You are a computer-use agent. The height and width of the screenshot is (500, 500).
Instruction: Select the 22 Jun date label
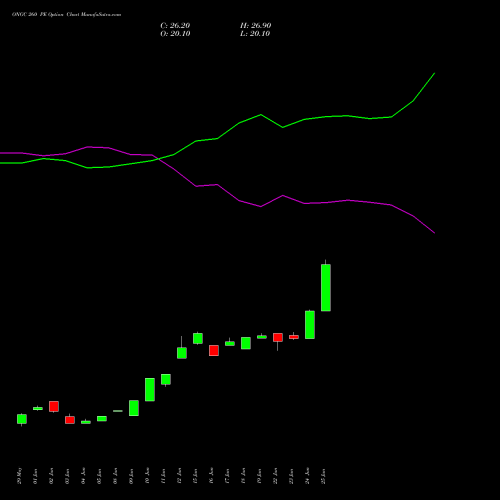pos(276,476)
